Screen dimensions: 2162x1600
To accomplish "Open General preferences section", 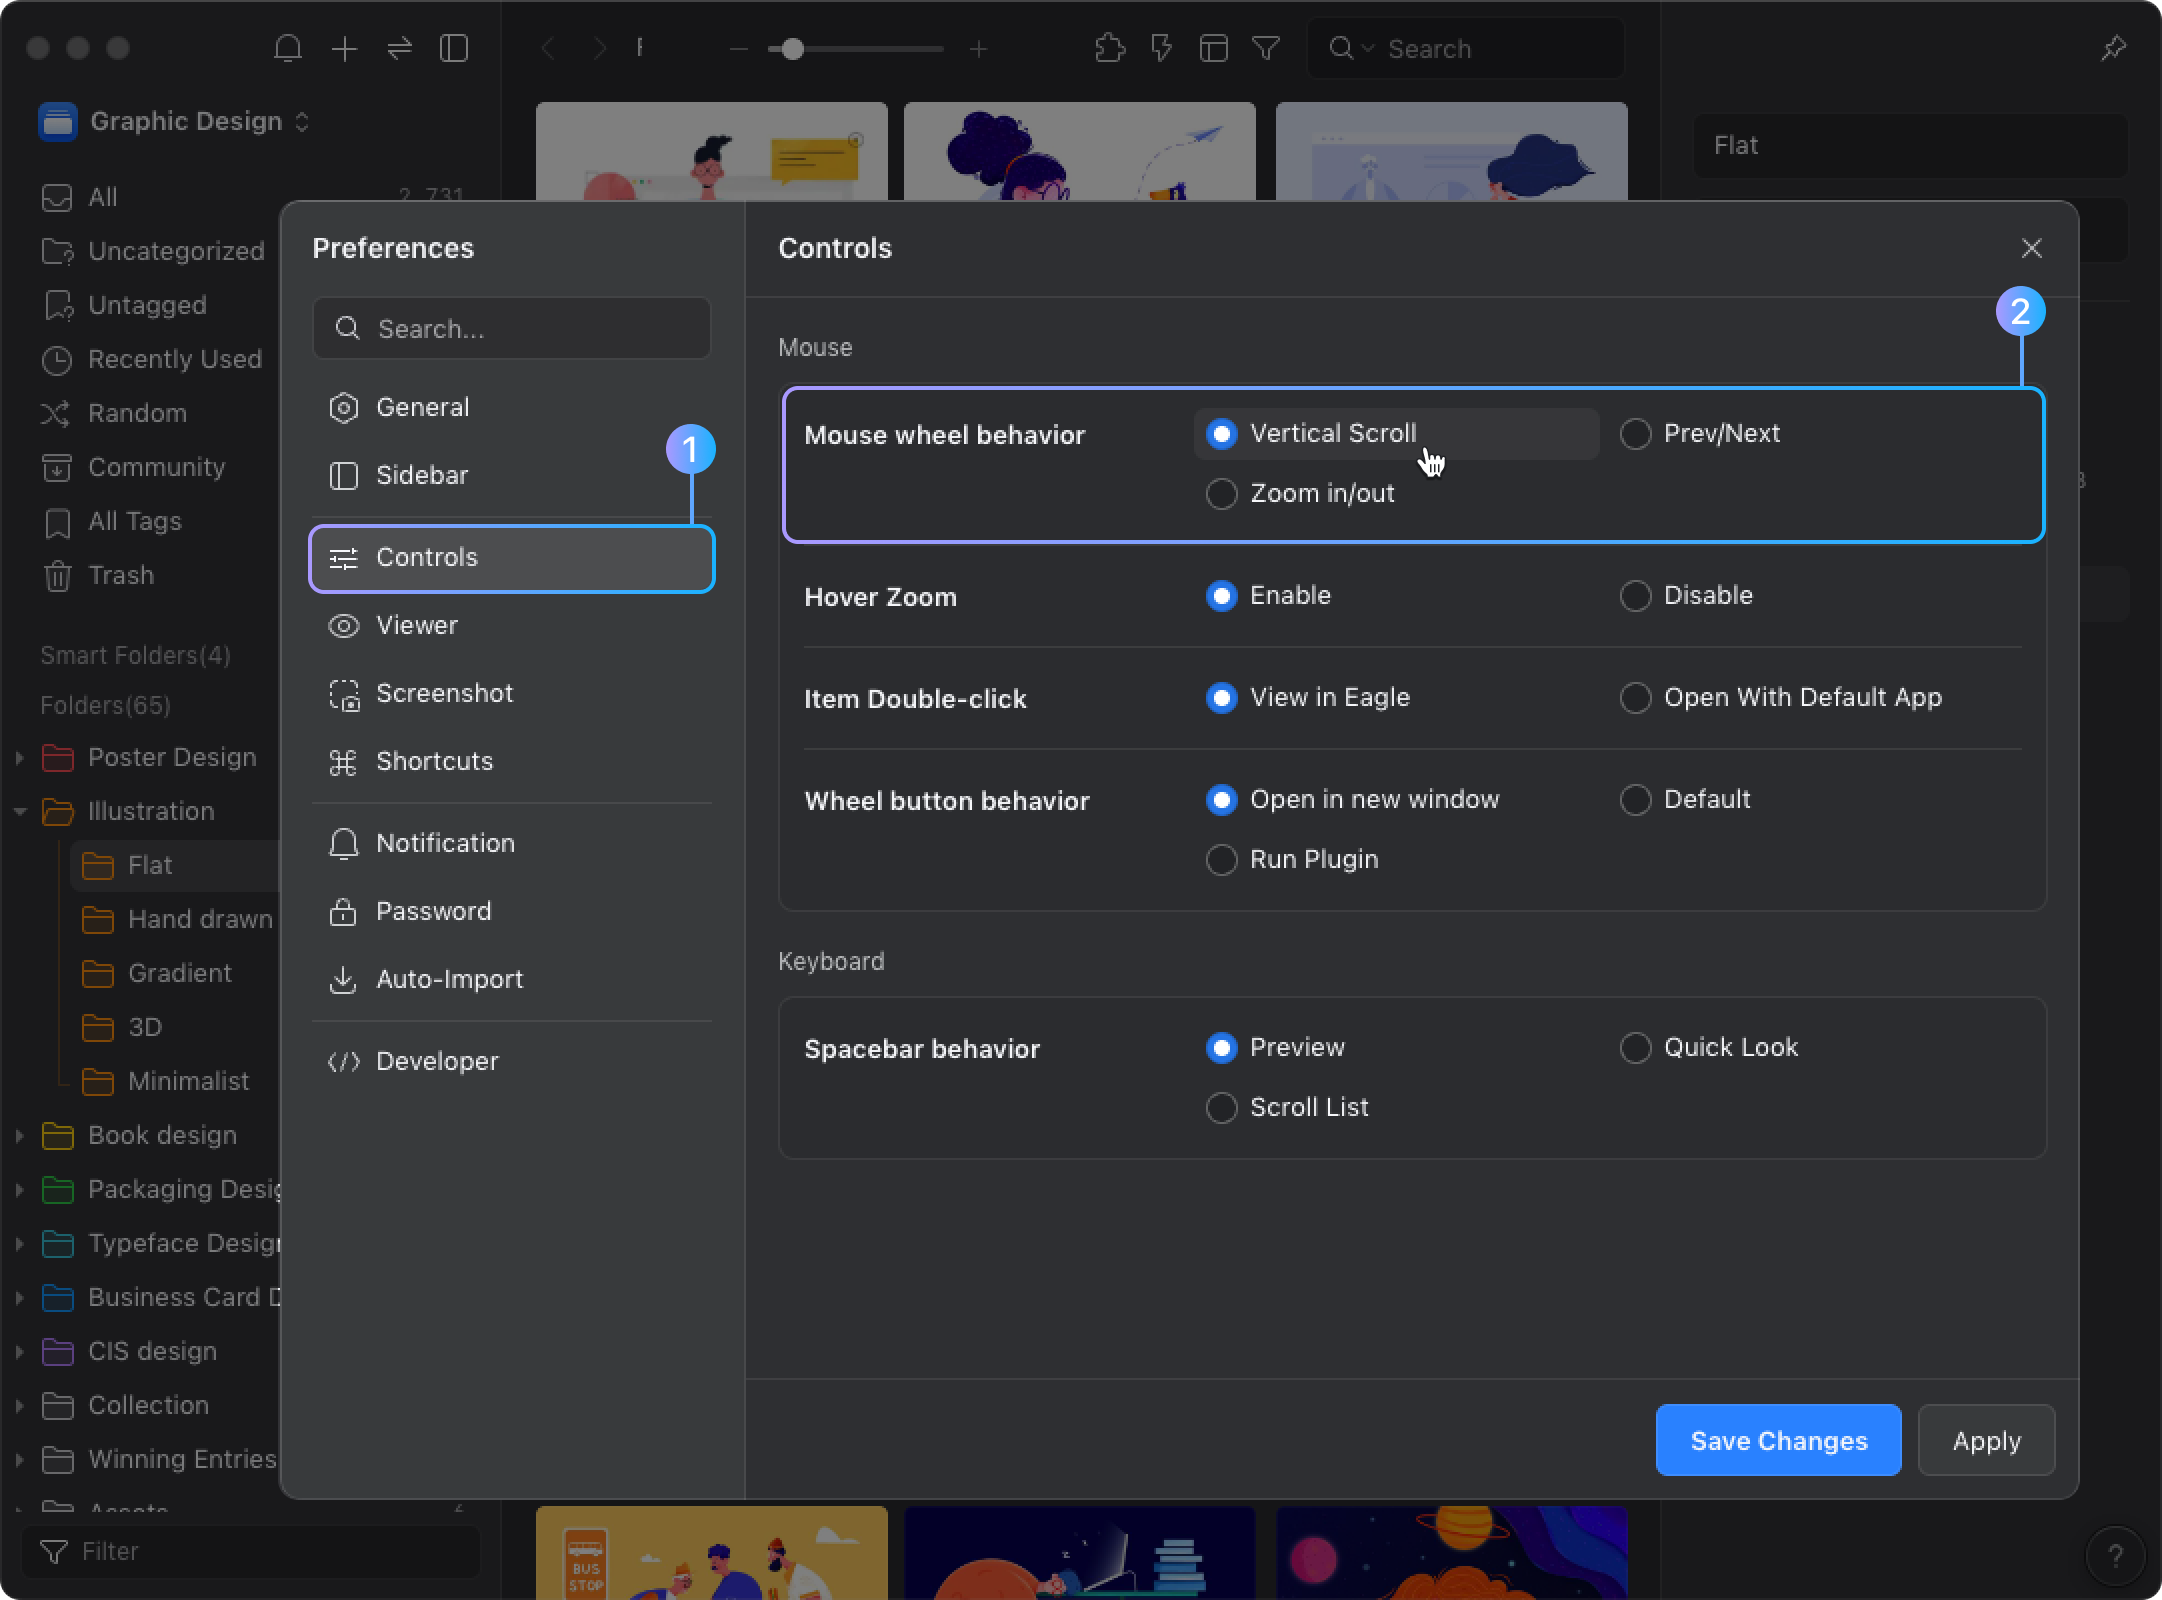I will [423, 407].
